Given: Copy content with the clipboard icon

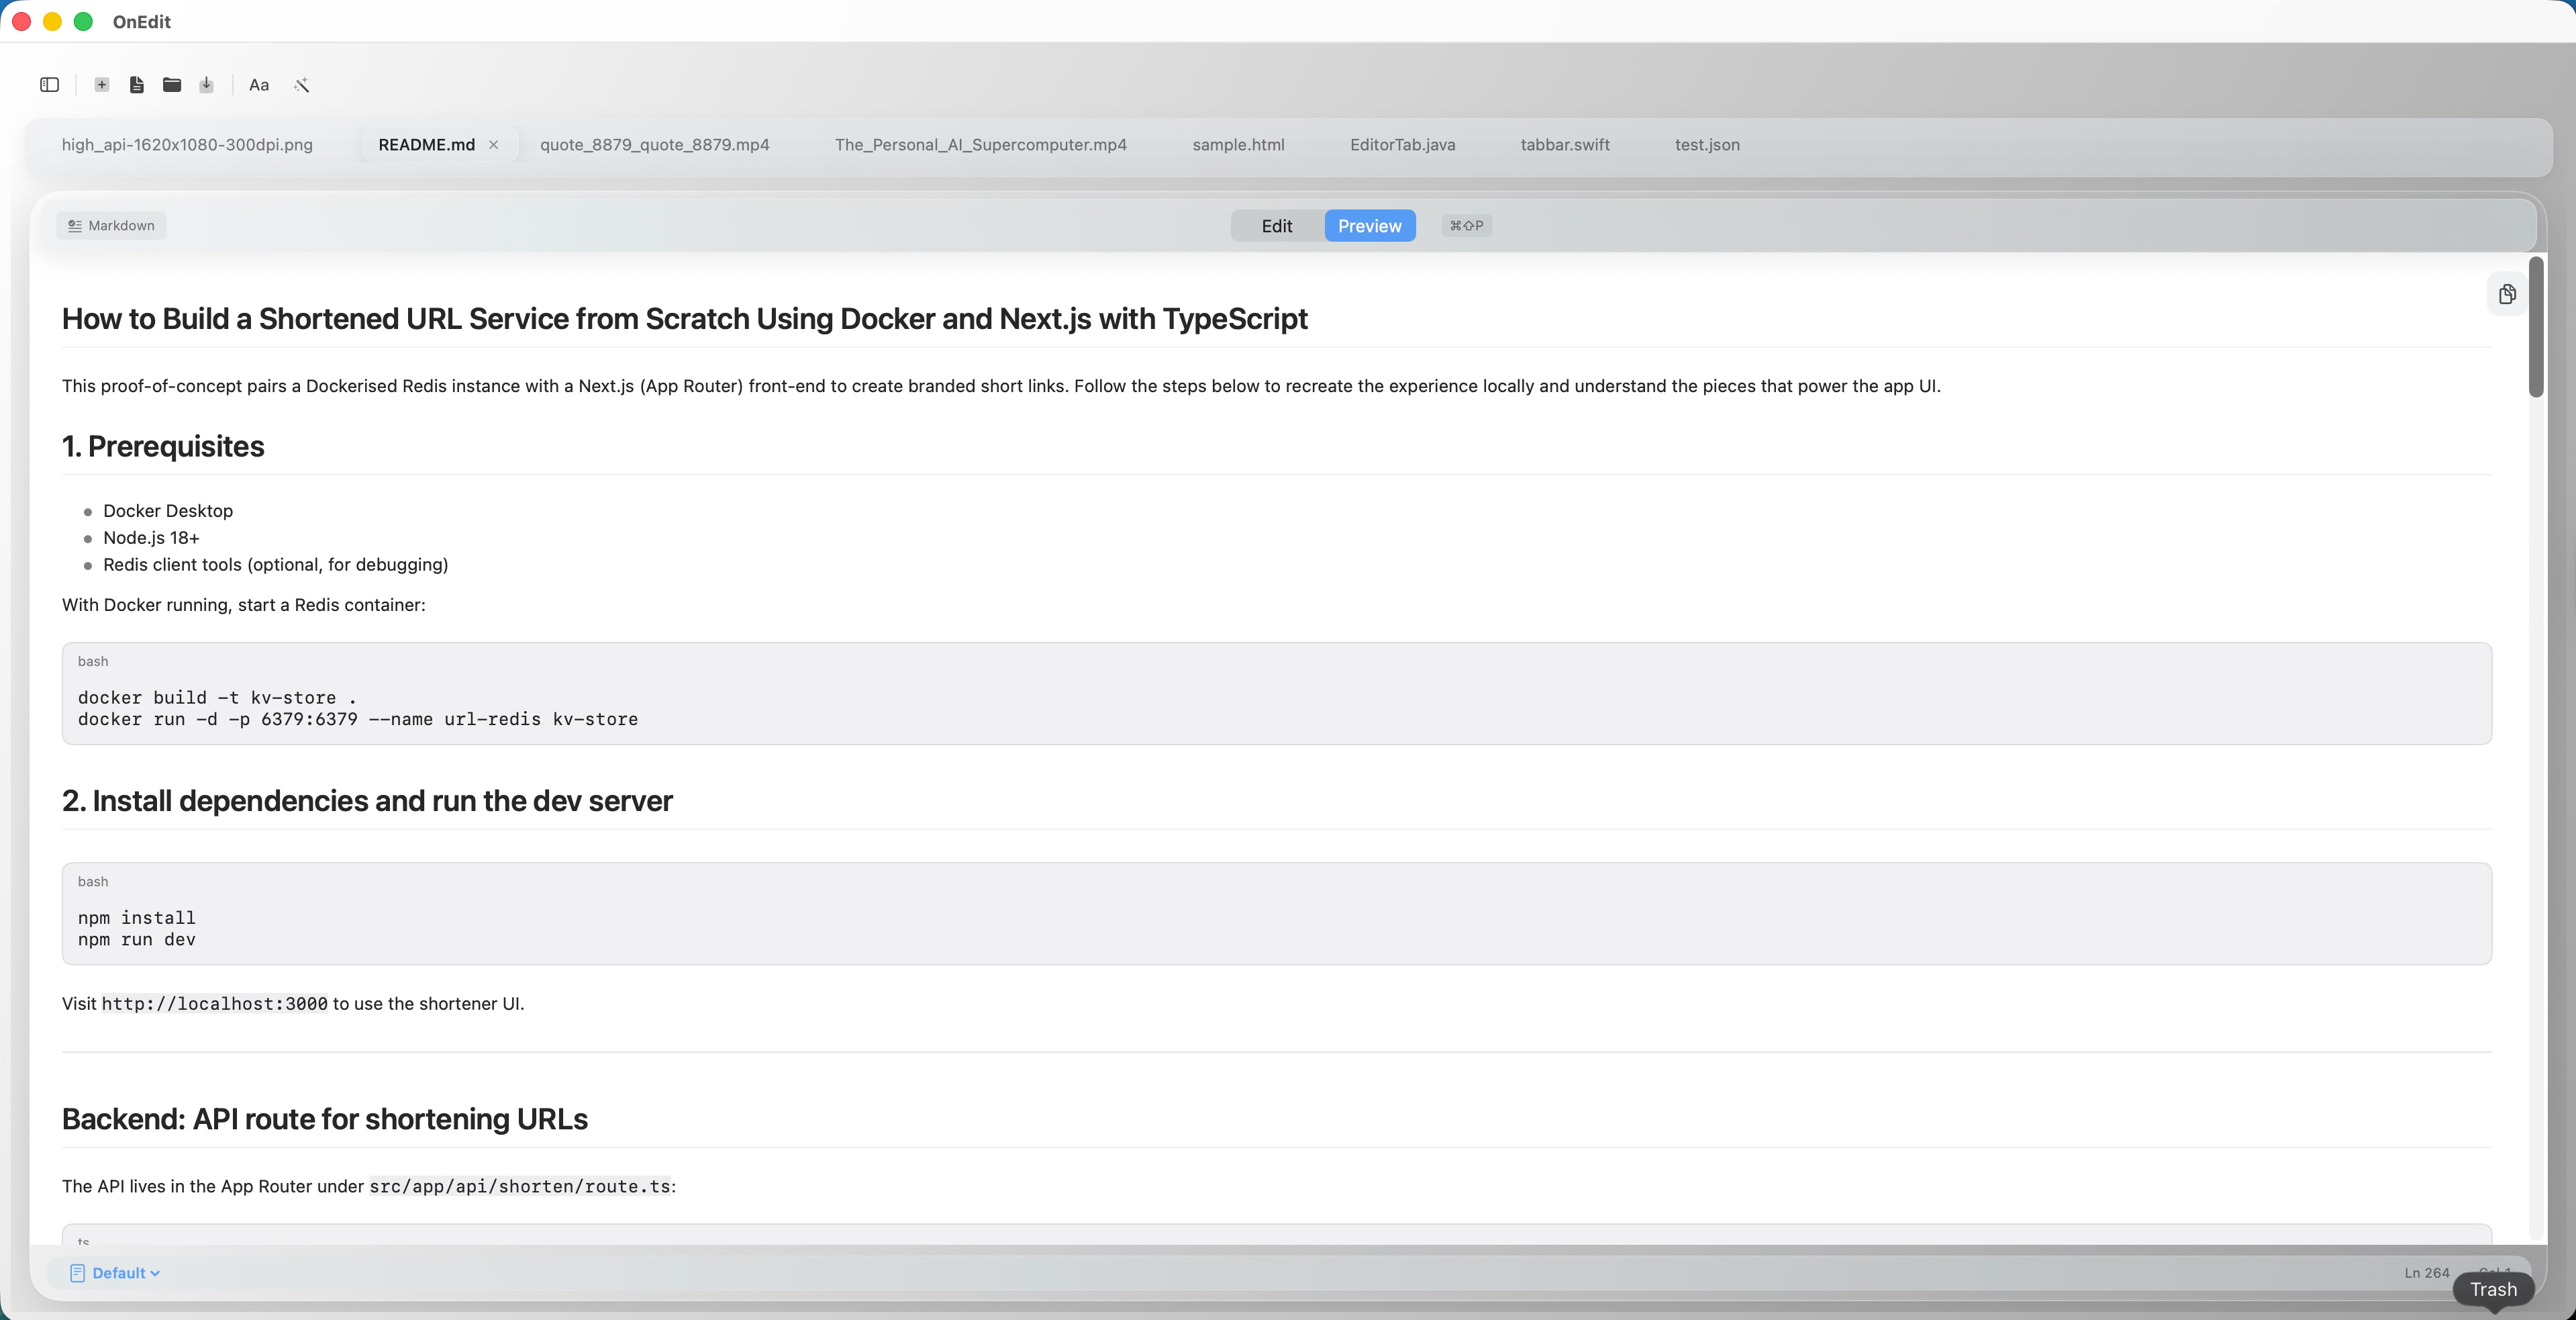Looking at the screenshot, I should coord(2506,294).
